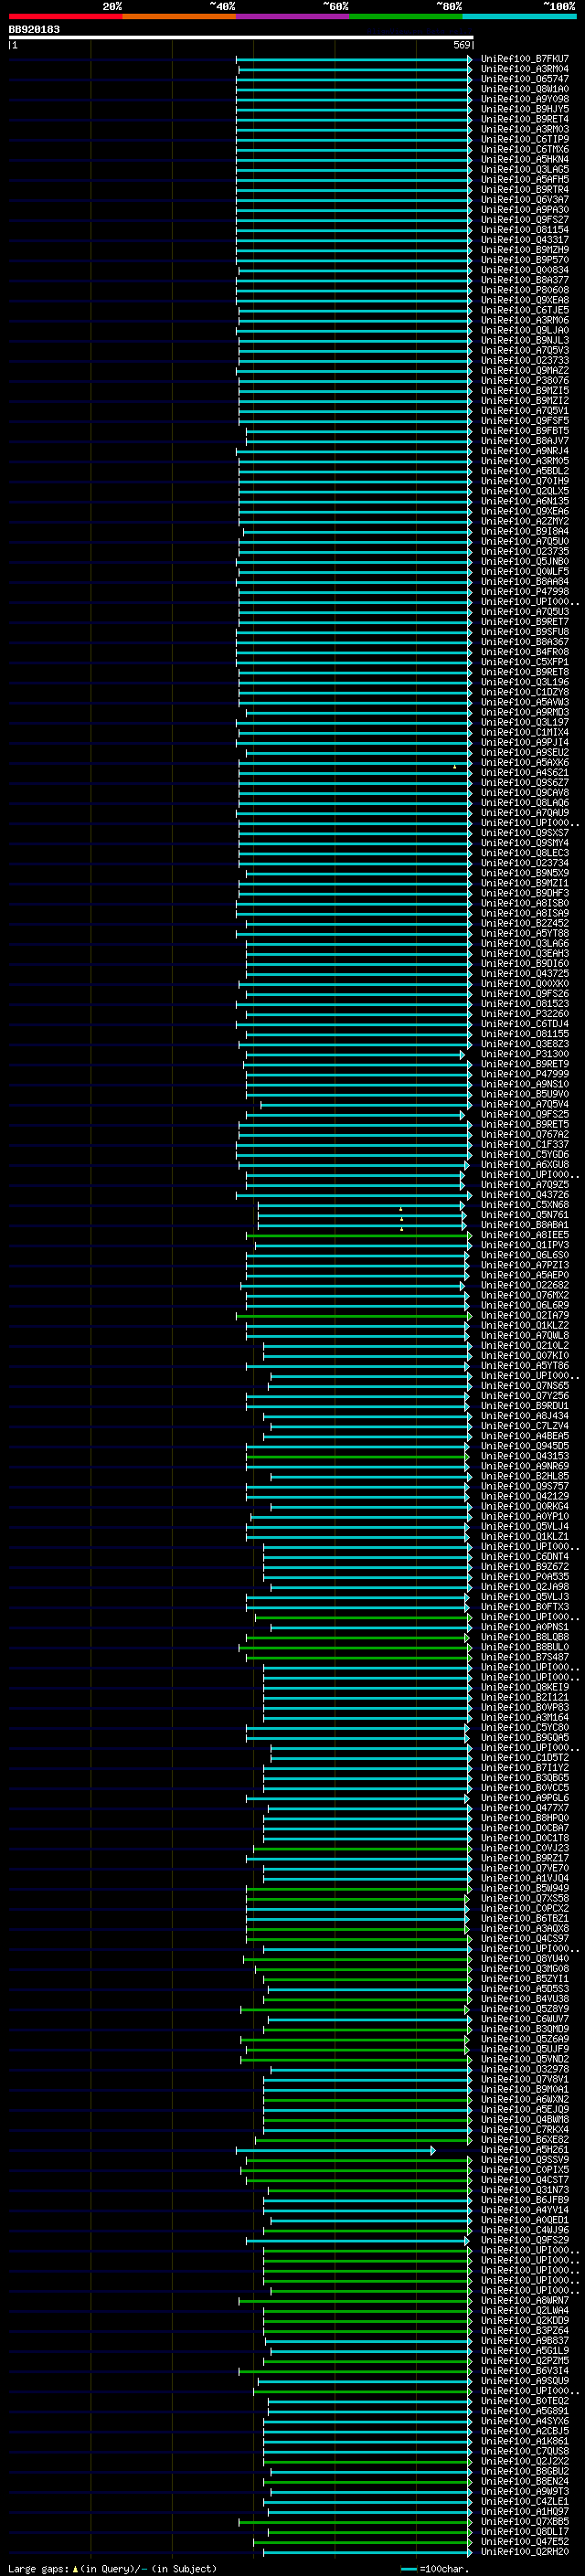Select hit UniRef100_B7FKU7
The height and width of the screenshot is (2576, 585).
point(524,59)
